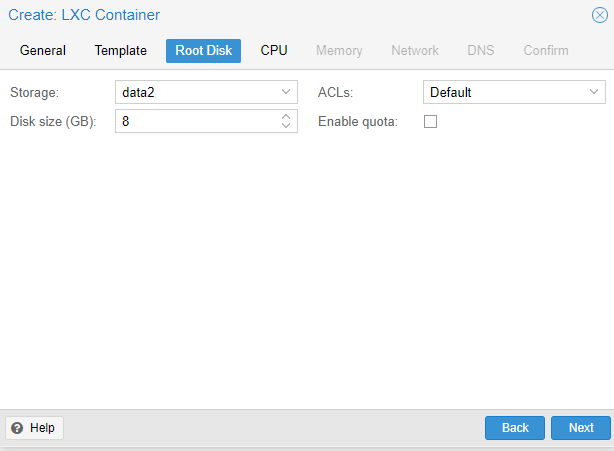Screen dimensions: 614x451
Task: Select the Root Disk tab
Action: pos(203,51)
